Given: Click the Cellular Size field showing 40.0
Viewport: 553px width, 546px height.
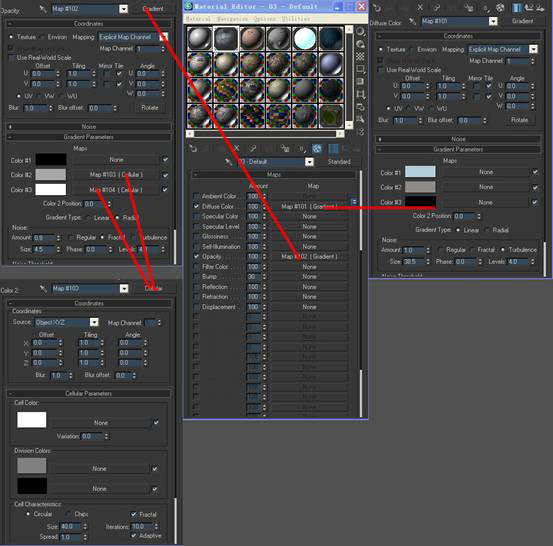Looking at the screenshot, I should [x=71, y=527].
